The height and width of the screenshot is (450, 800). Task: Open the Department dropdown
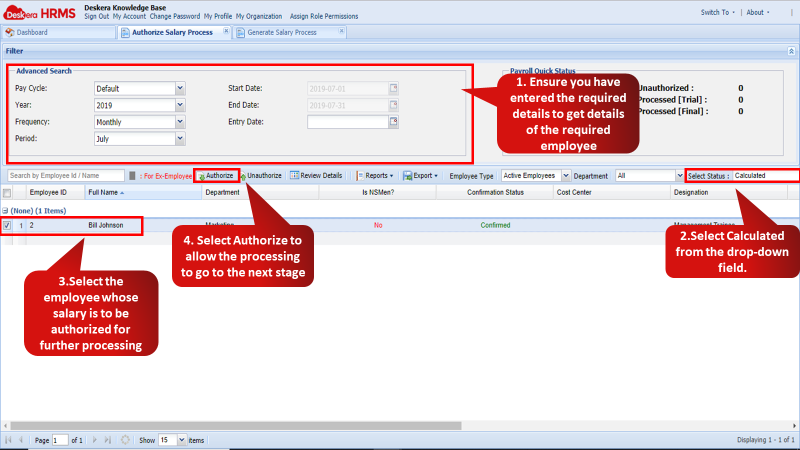[x=679, y=176]
